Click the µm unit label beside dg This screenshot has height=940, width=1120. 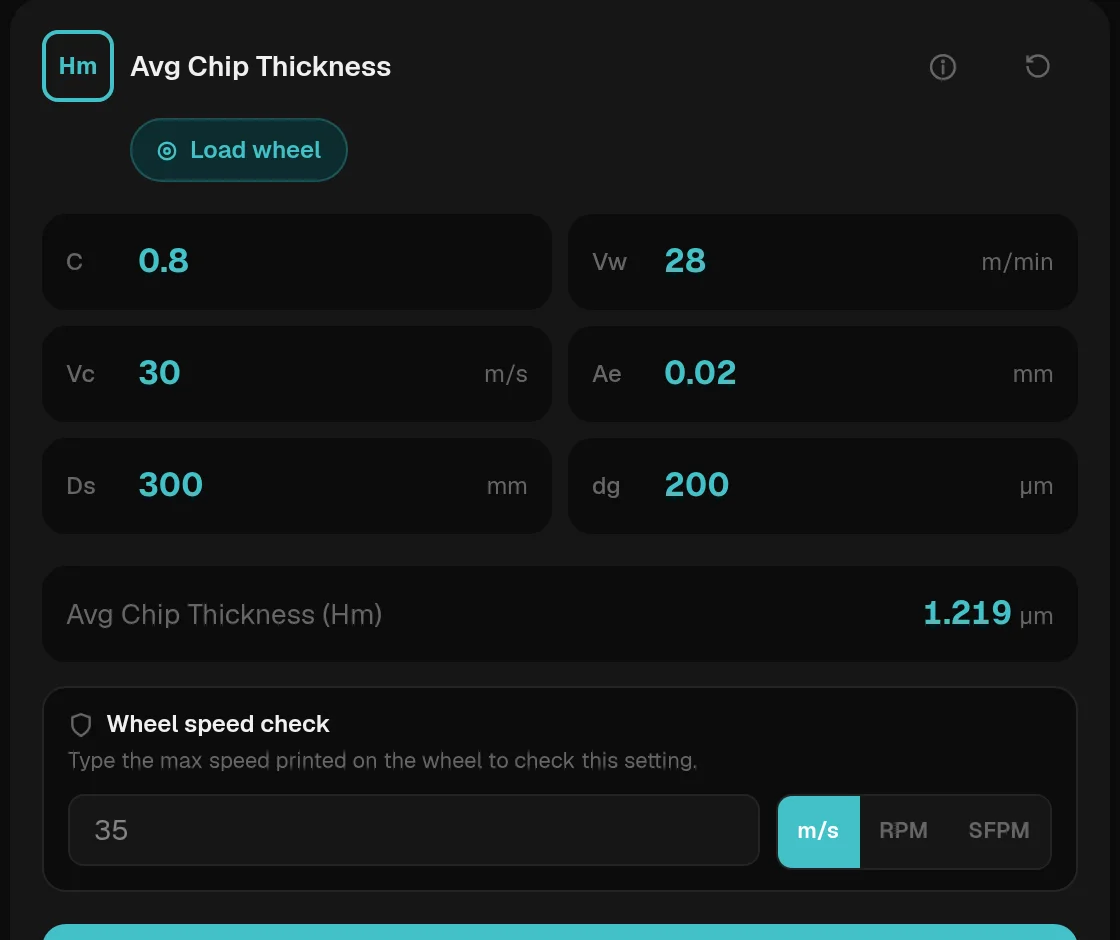point(1036,486)
